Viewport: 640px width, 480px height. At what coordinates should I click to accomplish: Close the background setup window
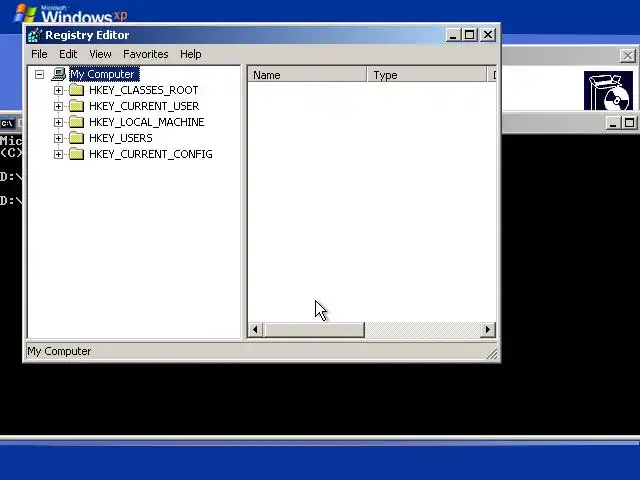[628, 56]
